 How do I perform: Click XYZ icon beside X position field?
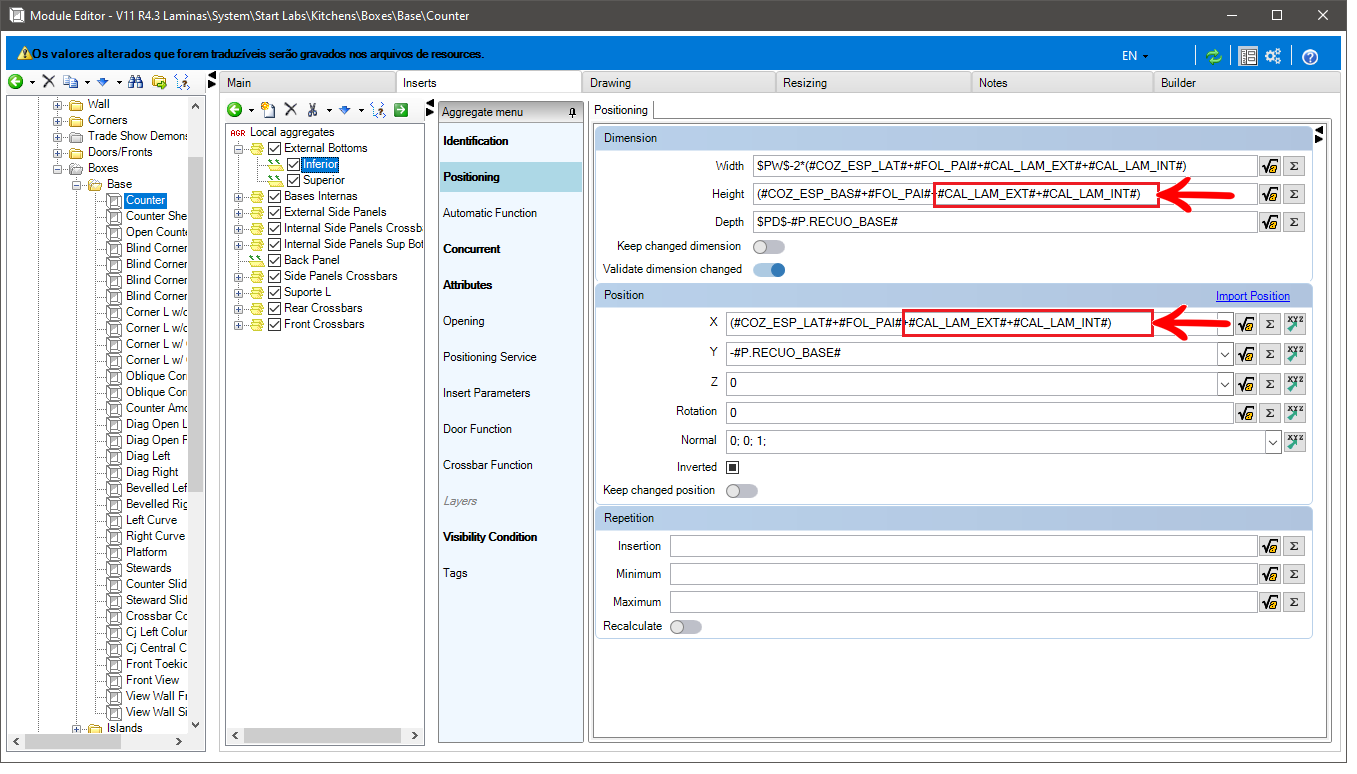coord(1295,323)
